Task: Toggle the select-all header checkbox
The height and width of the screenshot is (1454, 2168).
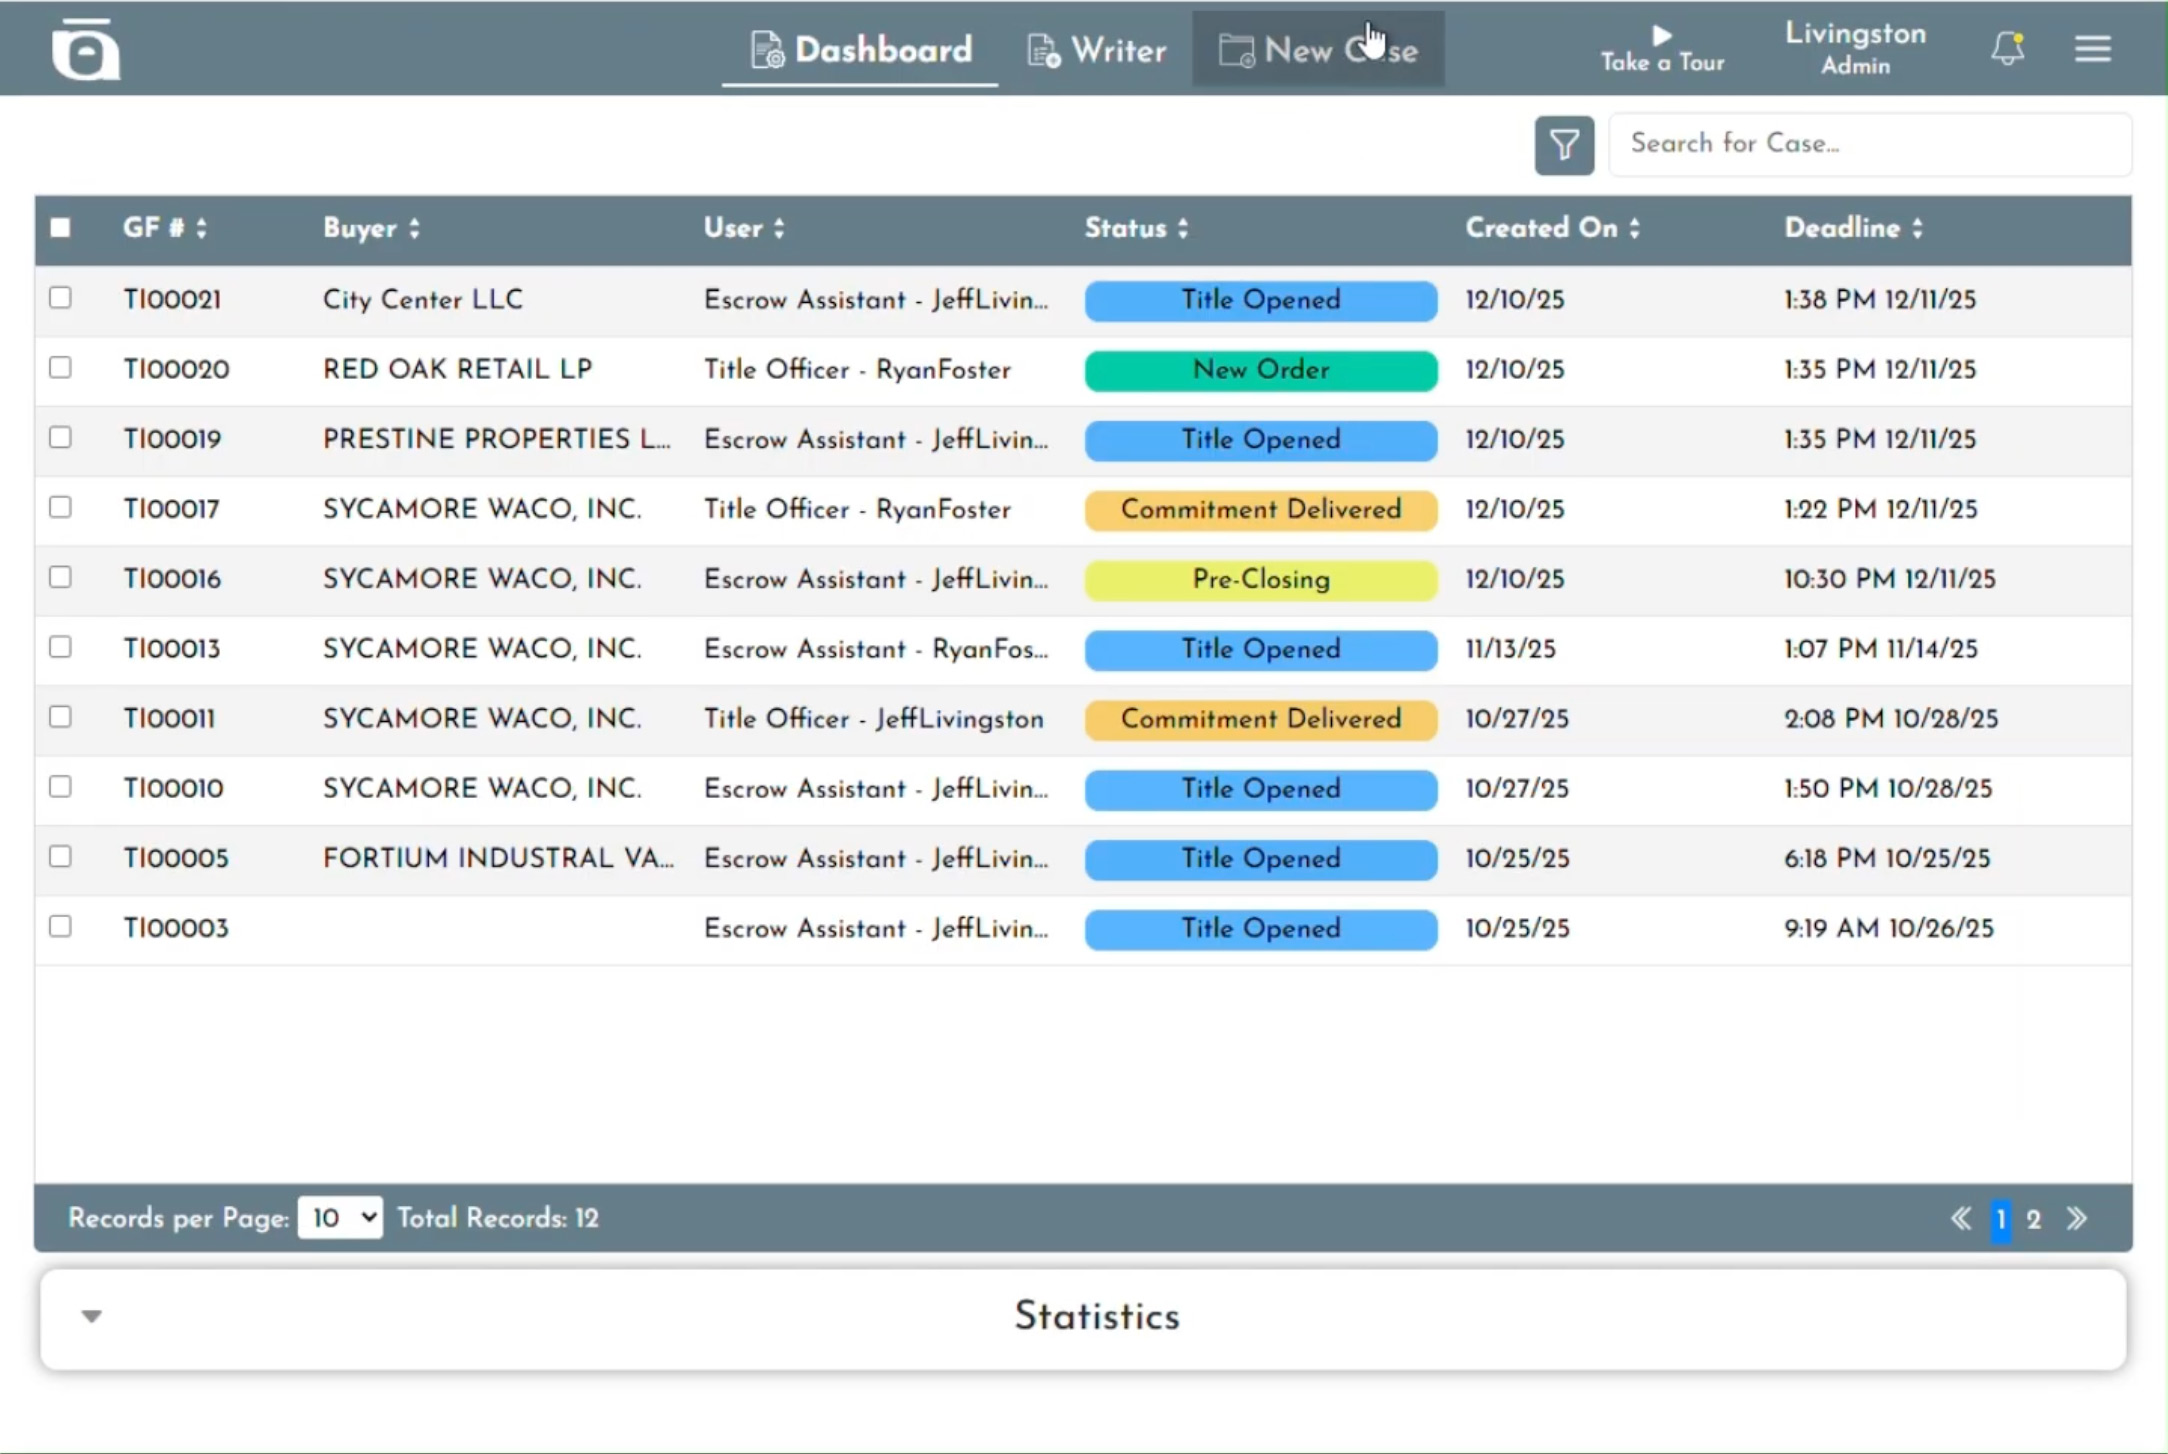Action: (61, 228)
